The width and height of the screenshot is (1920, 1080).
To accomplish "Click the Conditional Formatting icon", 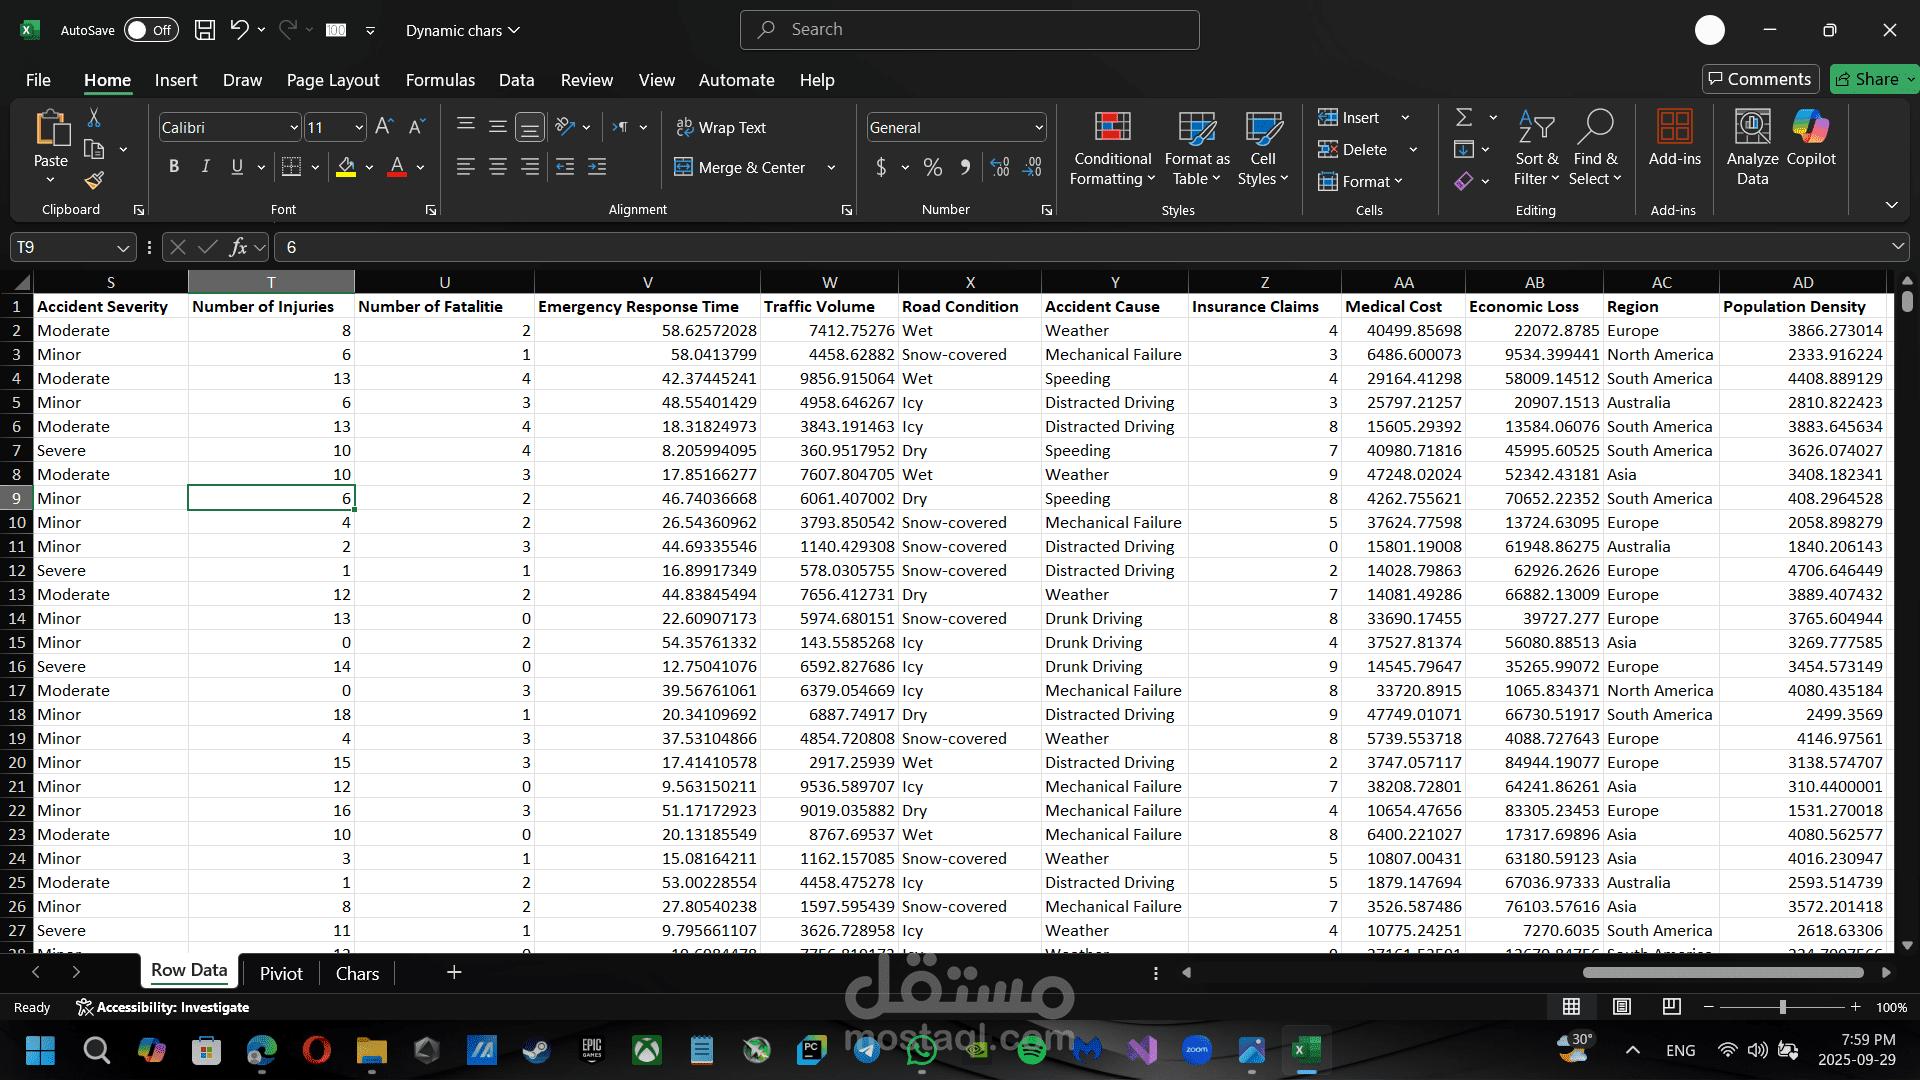I will point(1112,128).
